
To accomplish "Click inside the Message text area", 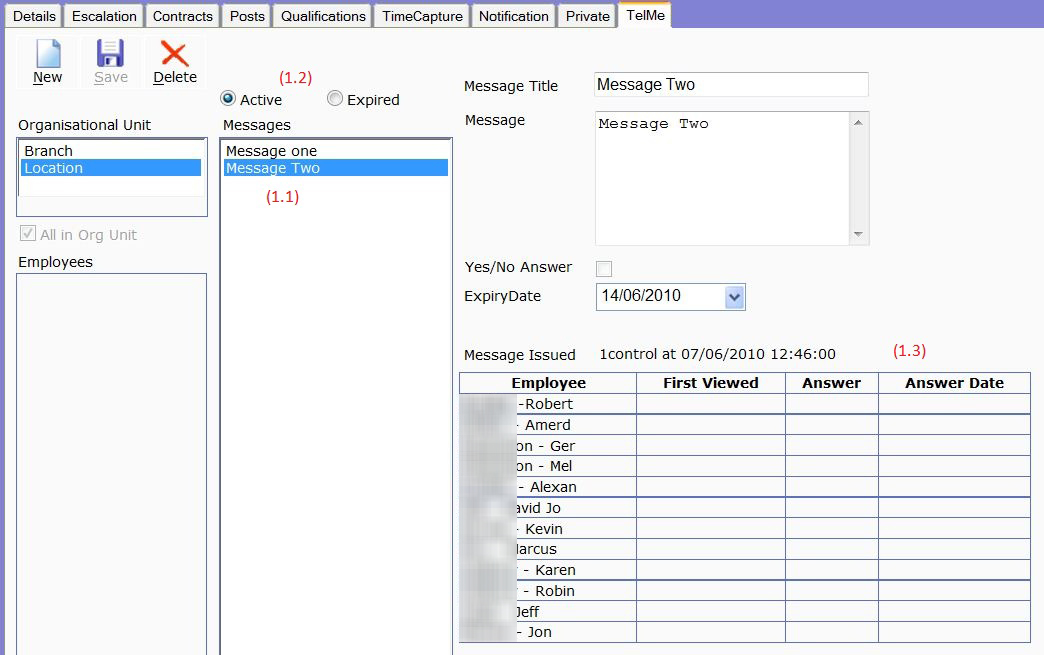I will point(722,178).
